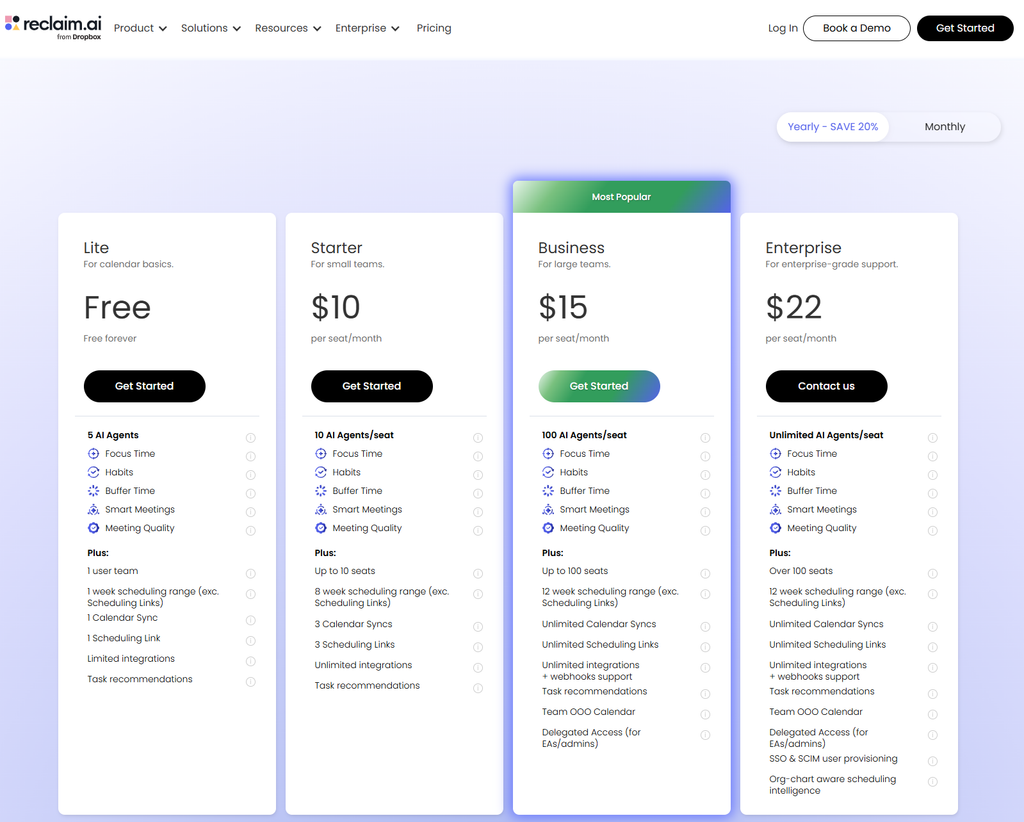The image size is (1024, 822).
Task: Click Meeting Quality icon in Business plan
Action: (548, 528)
